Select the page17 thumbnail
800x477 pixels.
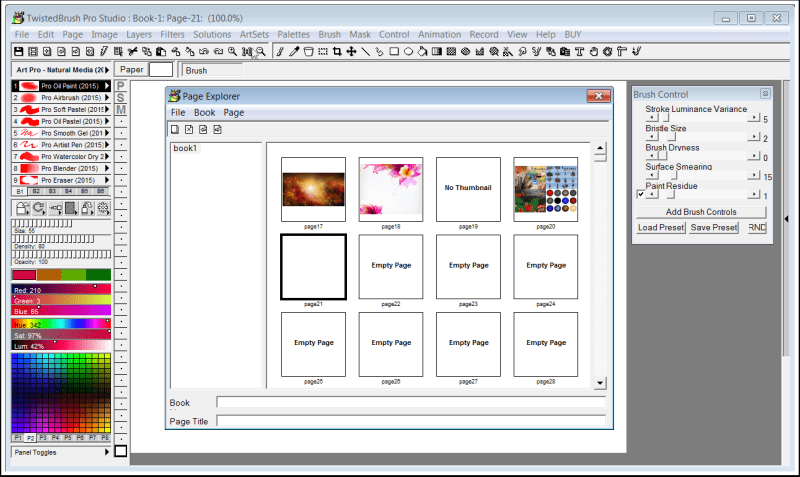[x=313, y=189]
